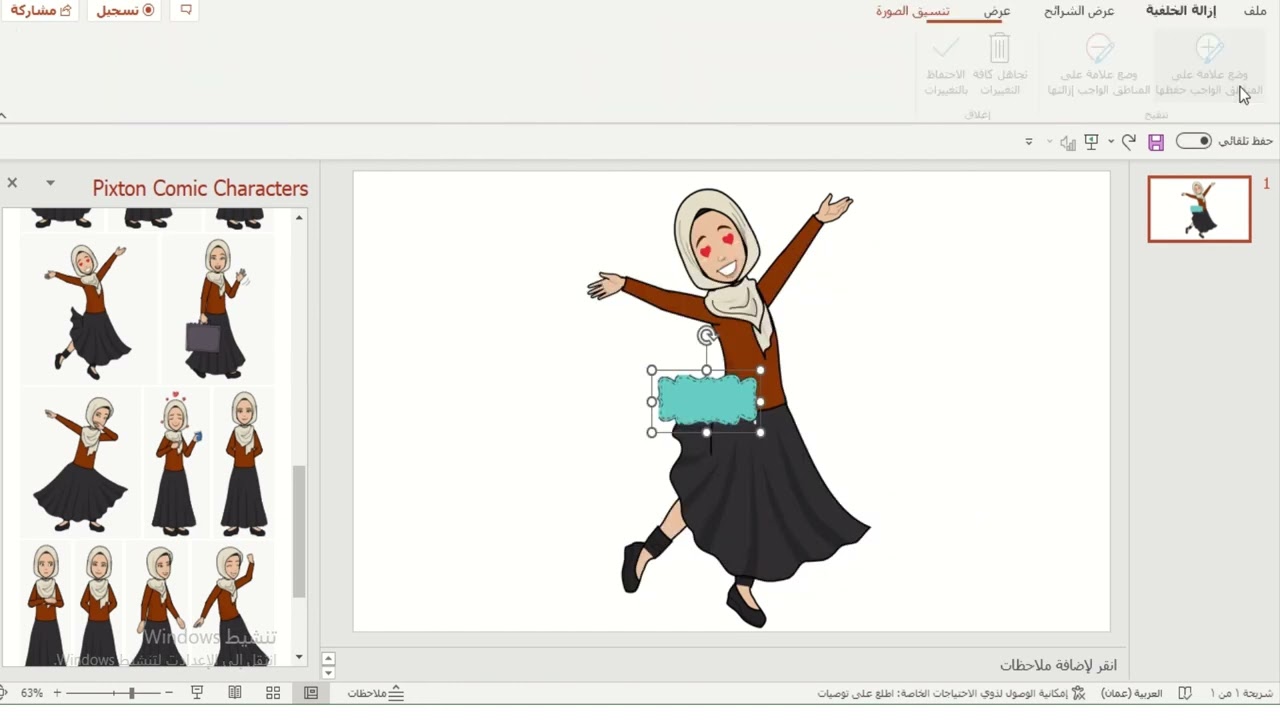Screen dimensions: 1280x720
Task: Click the spell check book icon
Action: pos(1185,692)
